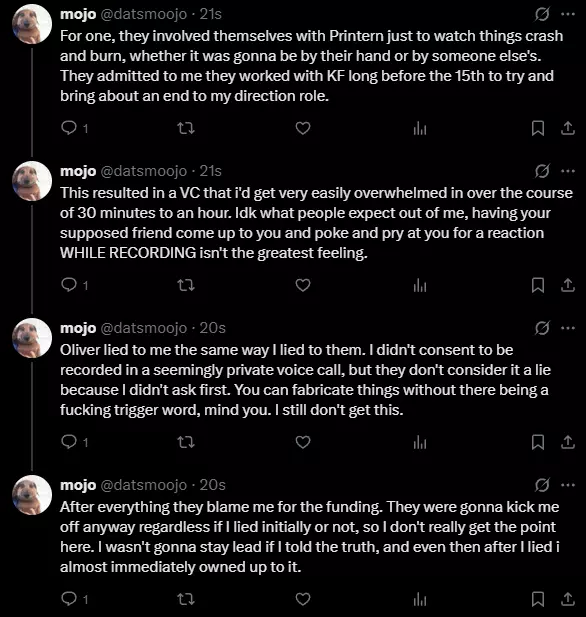Screen dimensions: 586x617
Task: Like the tweet about working with KF
Action: [x=303, y=128]
